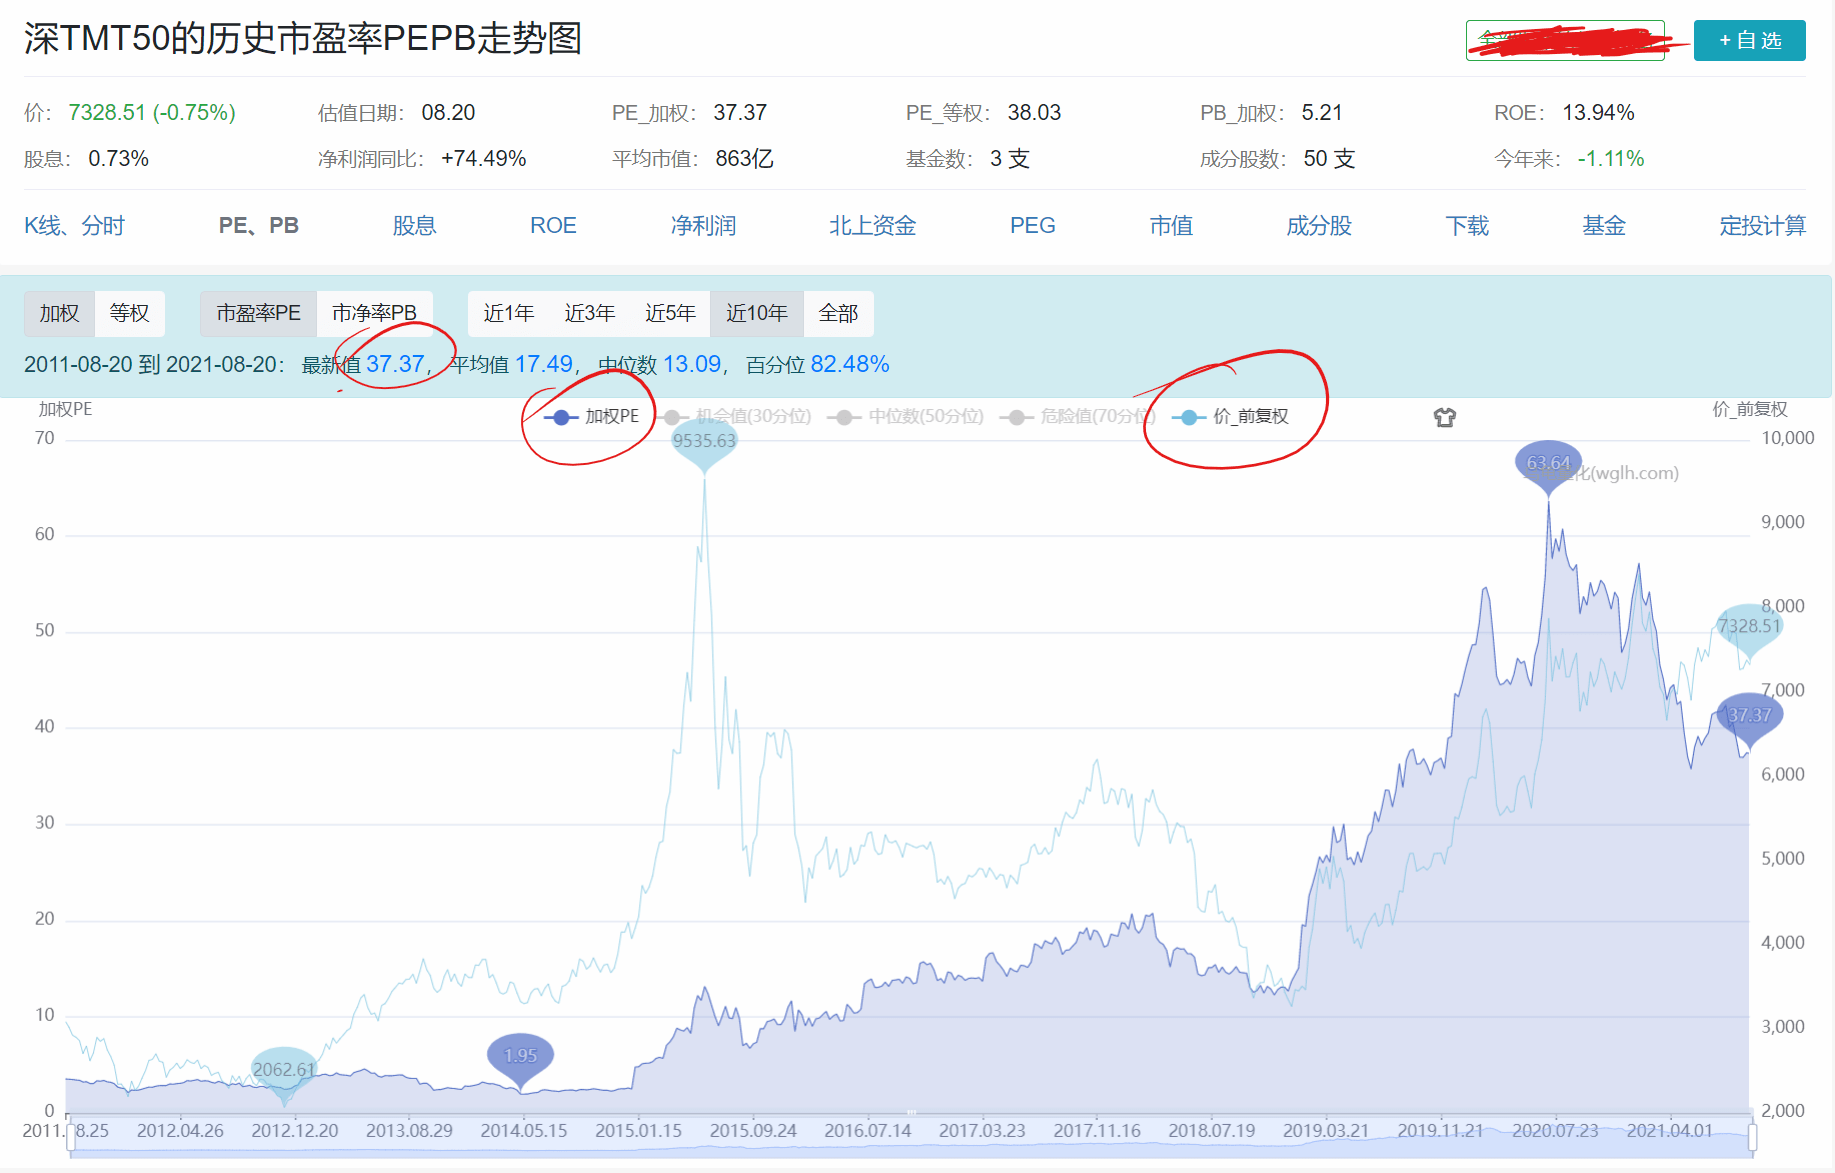The height and width of the screenshot is (1173, 1835).
Task: Add index via +自选 button
Action: [1749, 40]
